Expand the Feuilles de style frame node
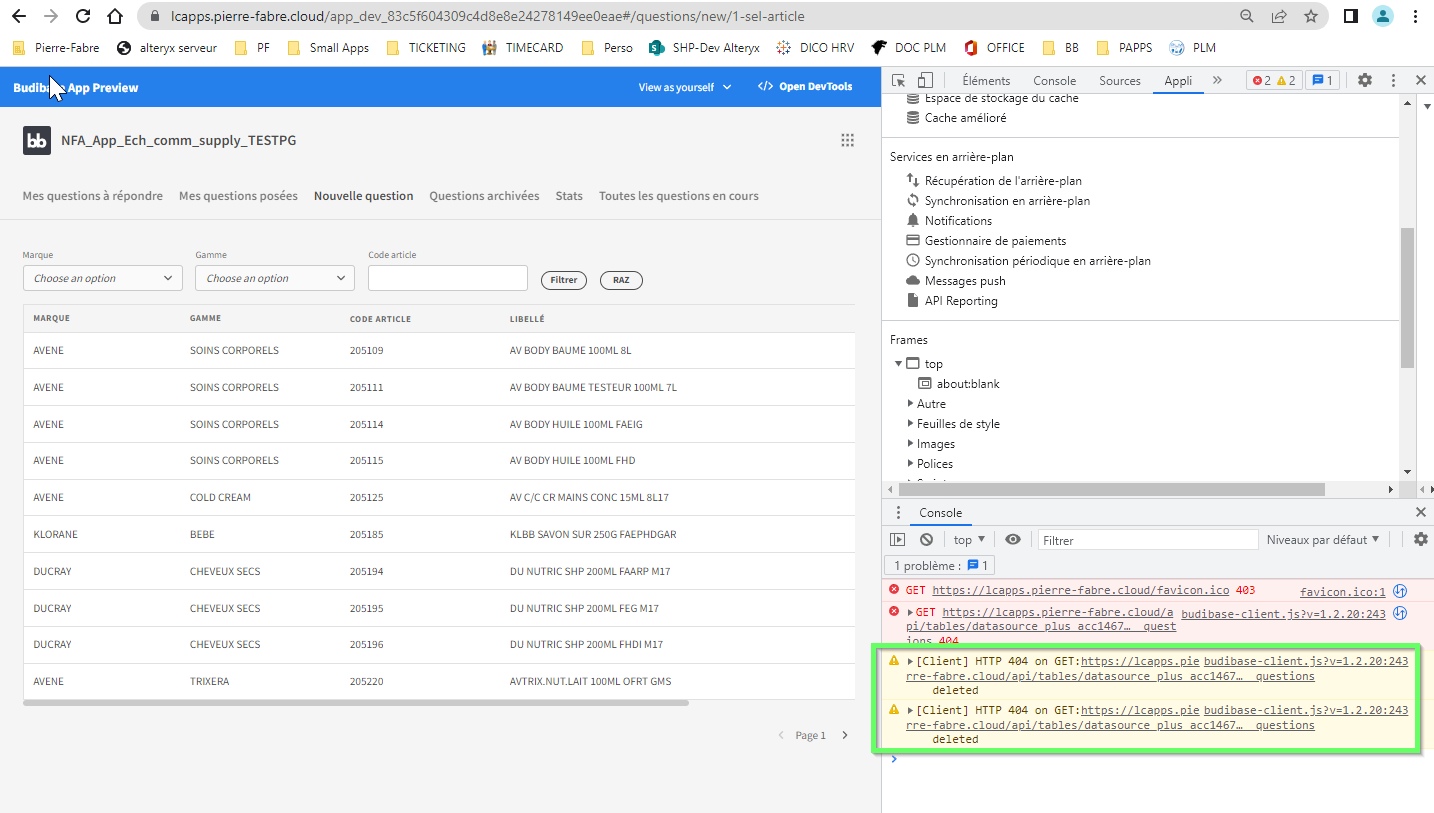Viewport: 1434px width, 813px height. 910,424
